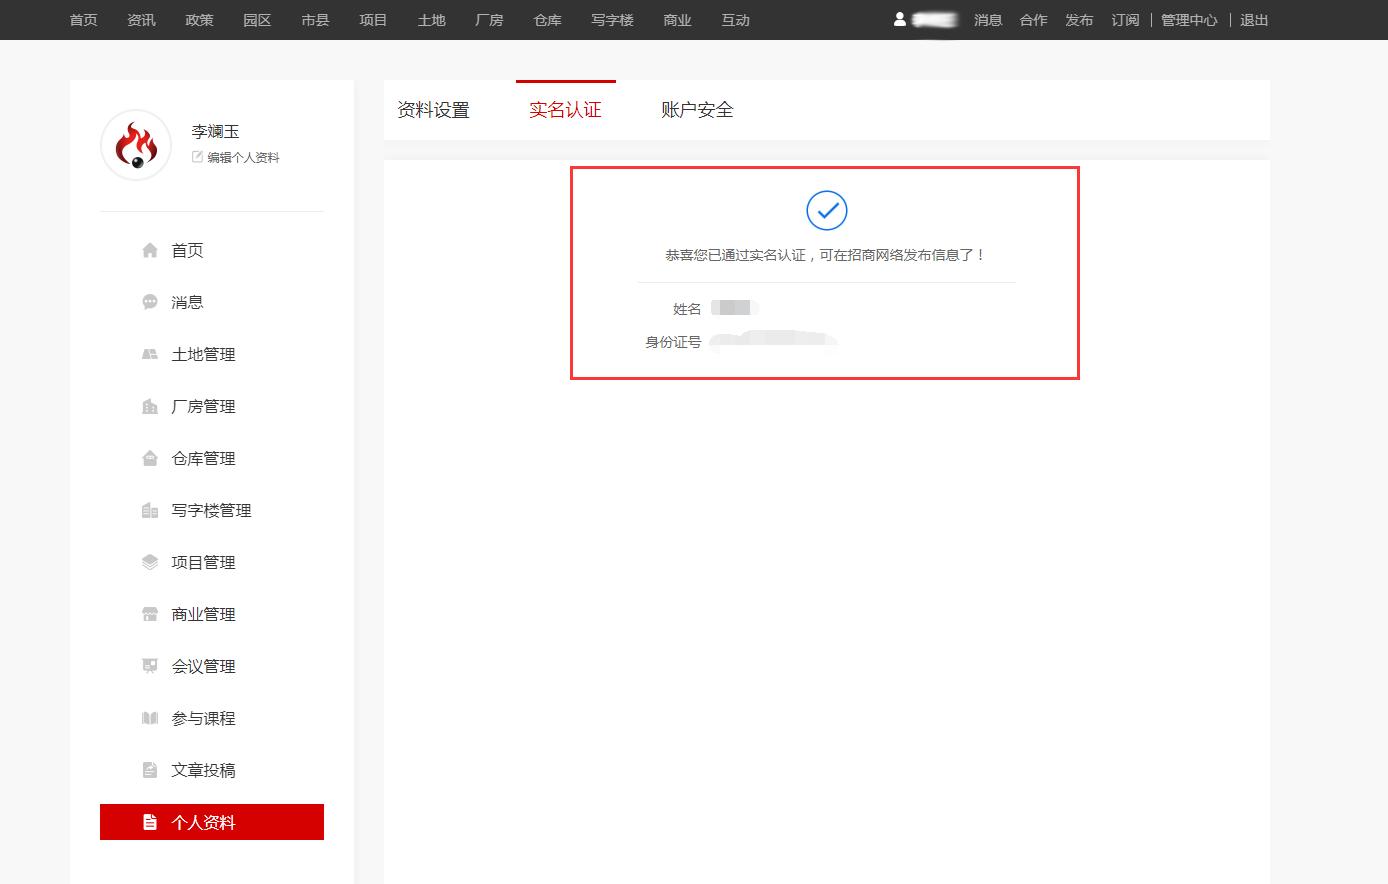Select the 写字楼管理 office building icon
This screenshot has width=1388, height=884.
click(x=150, y=510)
